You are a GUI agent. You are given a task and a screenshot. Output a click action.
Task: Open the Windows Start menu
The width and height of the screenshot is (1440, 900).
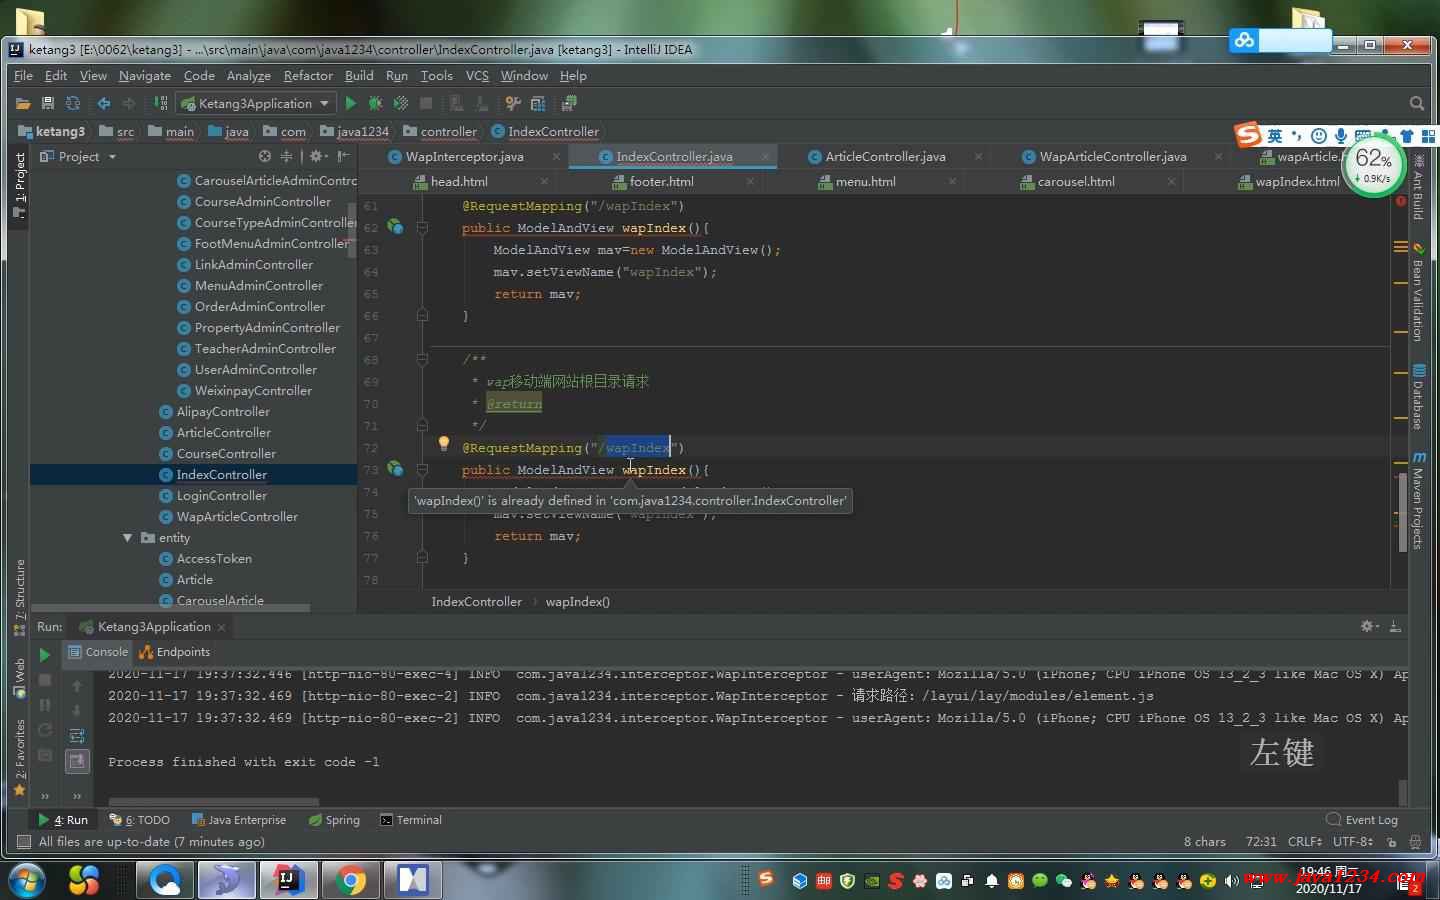click(x=26, y=880)
